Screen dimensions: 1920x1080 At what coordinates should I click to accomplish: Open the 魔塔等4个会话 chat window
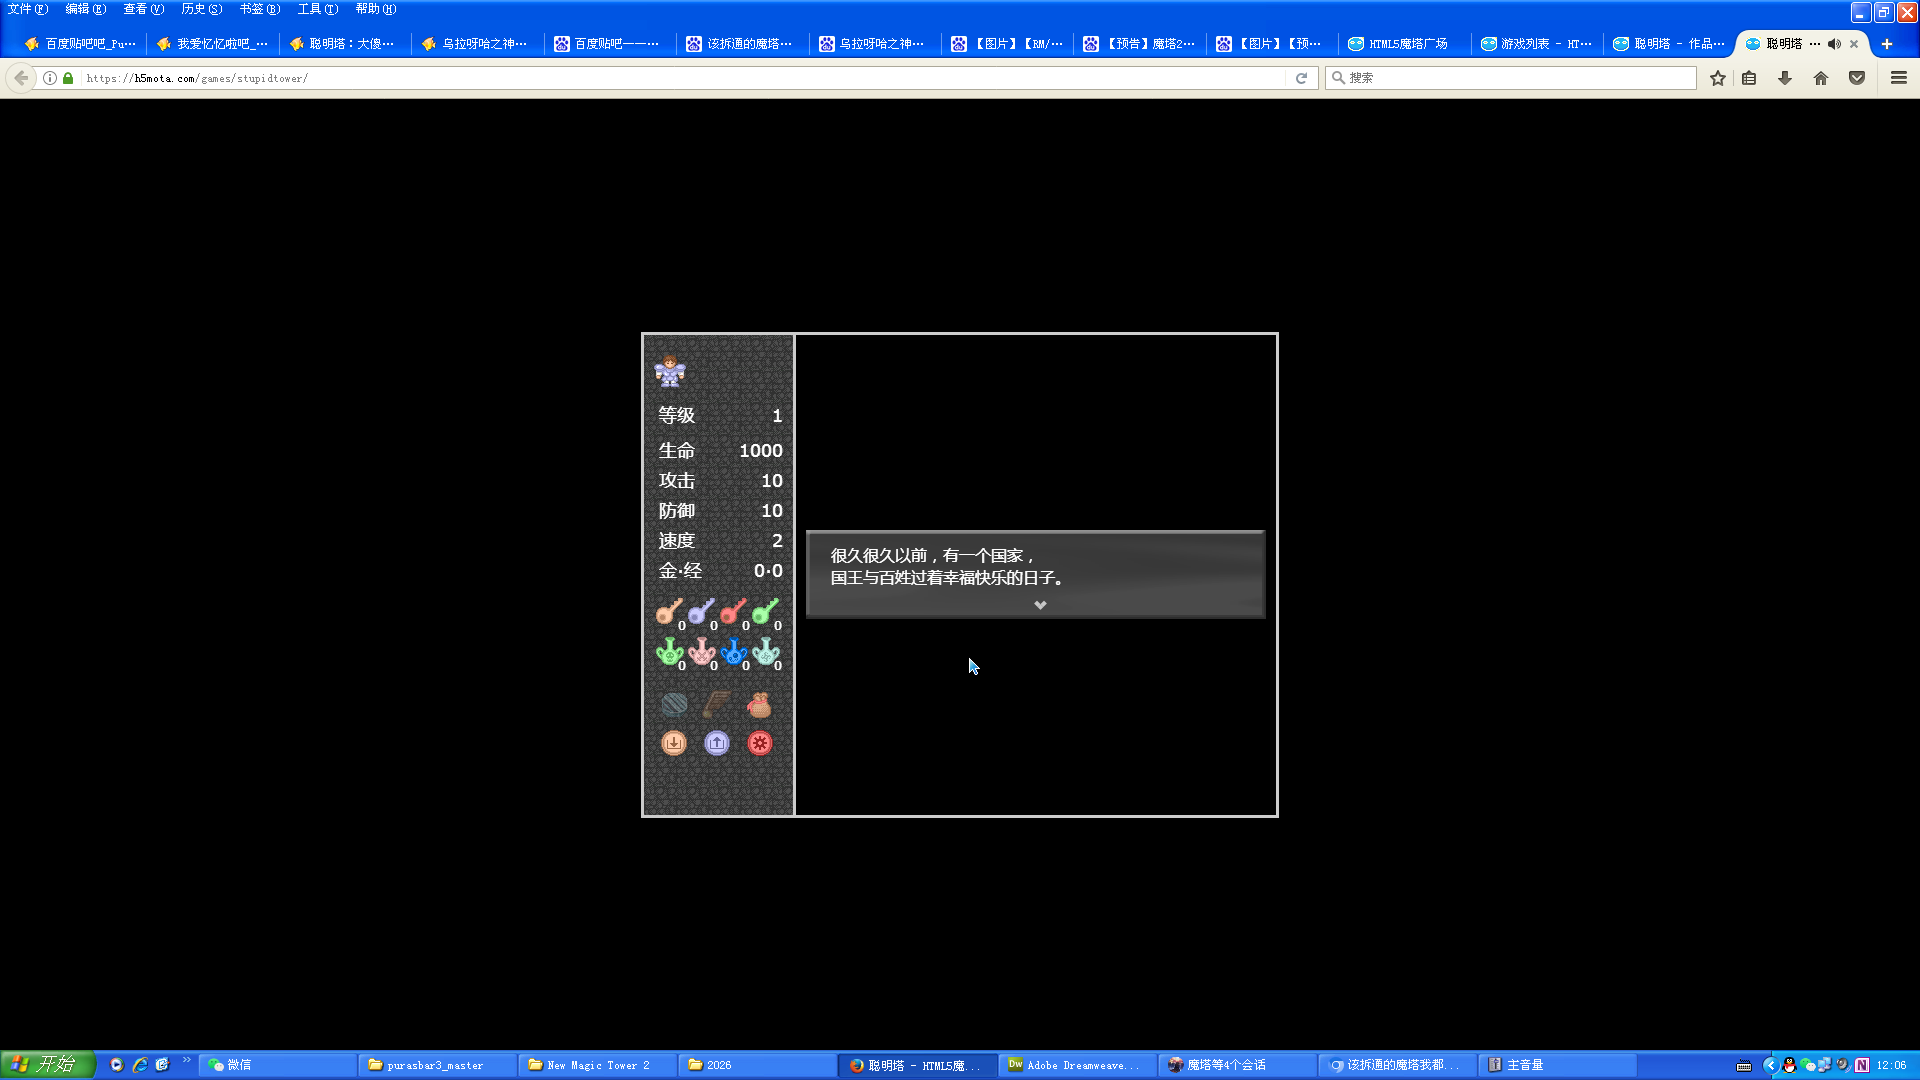tap(1238, 1065)
